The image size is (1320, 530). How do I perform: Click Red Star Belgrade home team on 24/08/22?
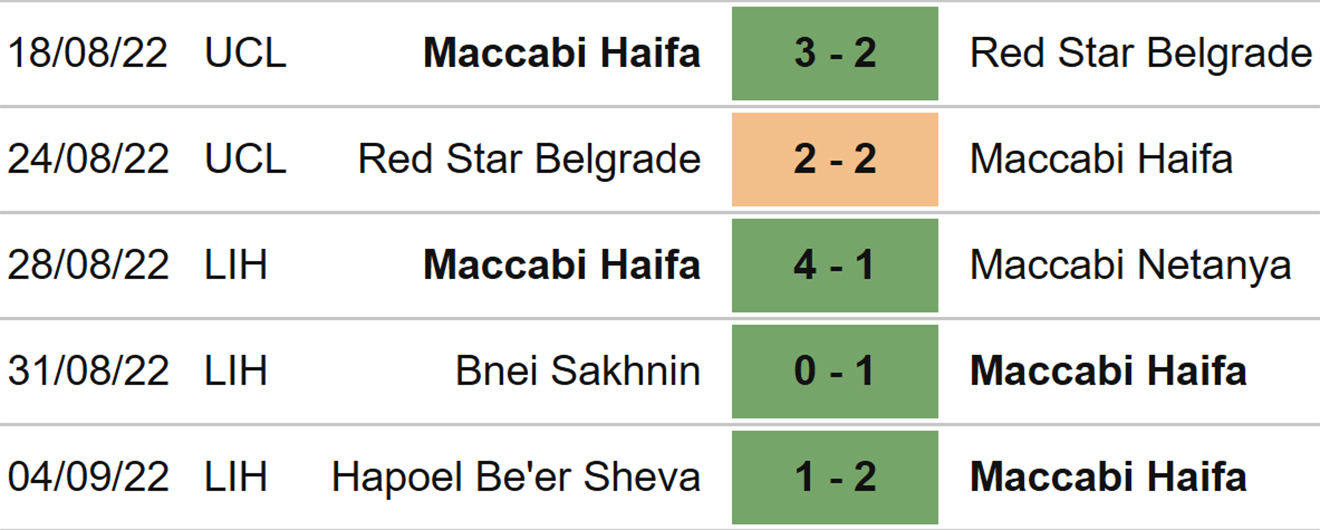529,160
